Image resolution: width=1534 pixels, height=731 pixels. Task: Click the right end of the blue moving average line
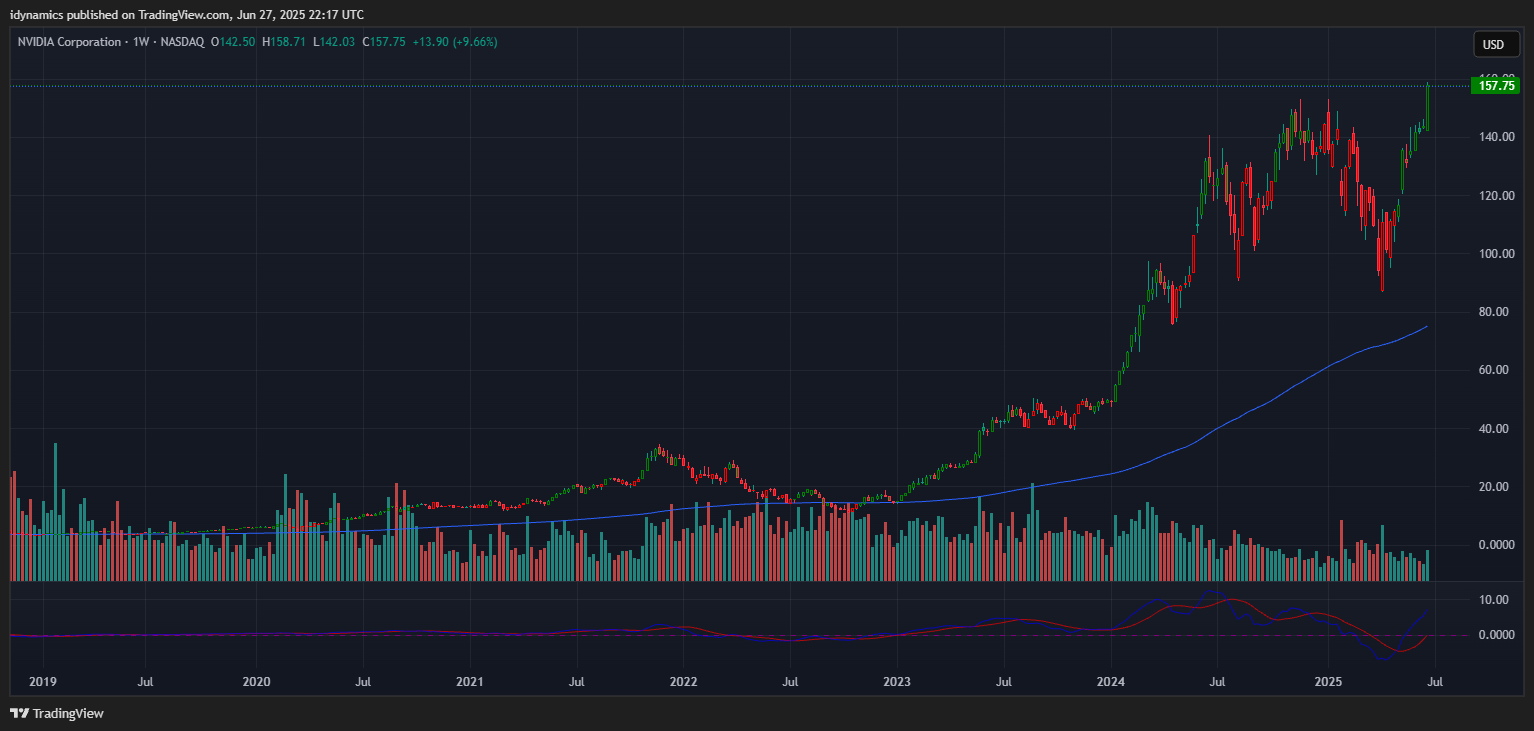click(x=1426, y=326)
